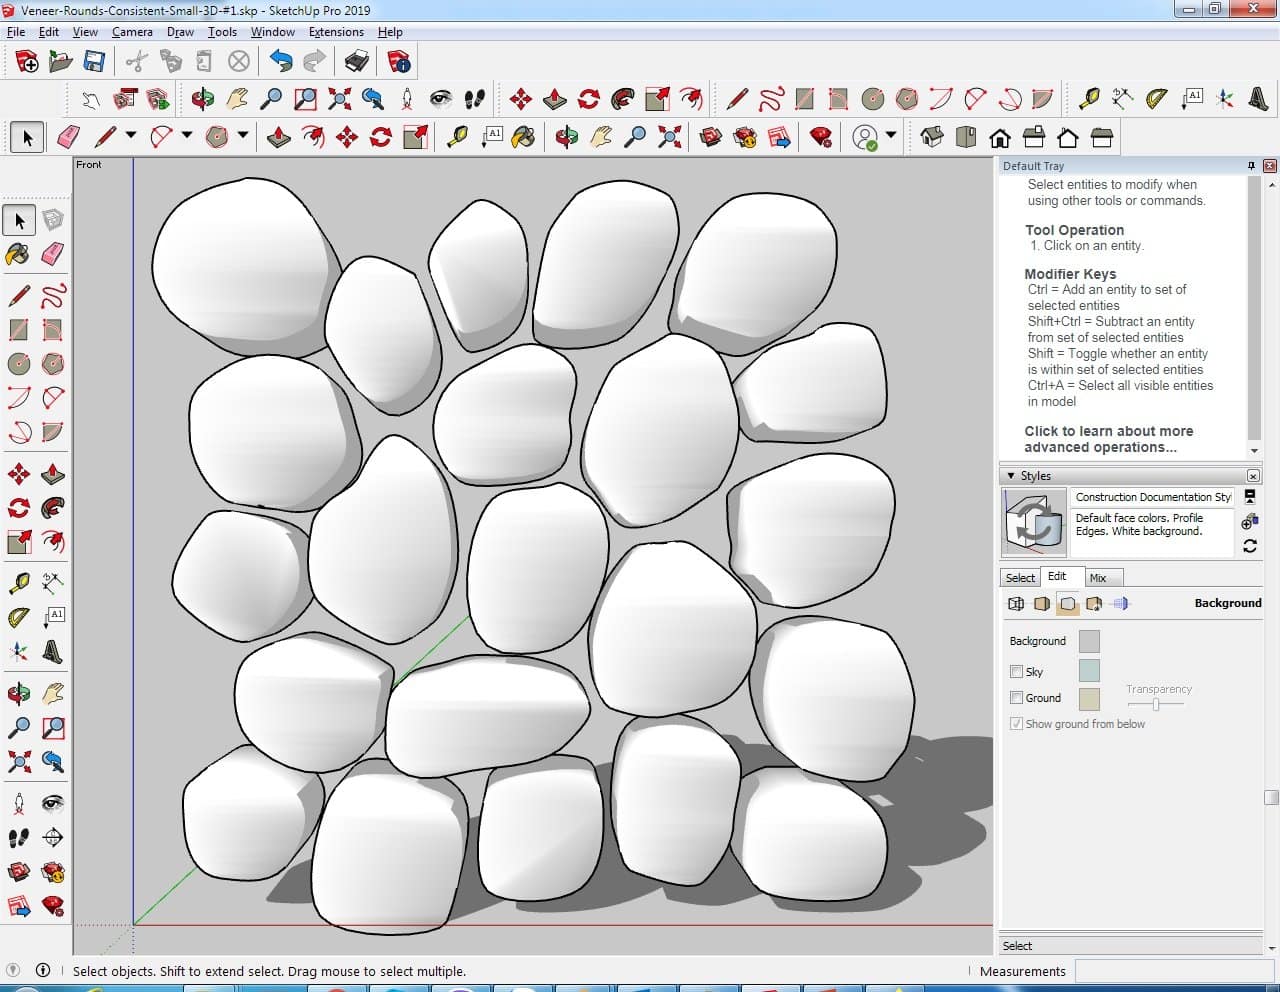The height and width of the screenshot is (992, 1280).
Task: Open the account sign-in dropdown arrow
Action: click(891, 136)
